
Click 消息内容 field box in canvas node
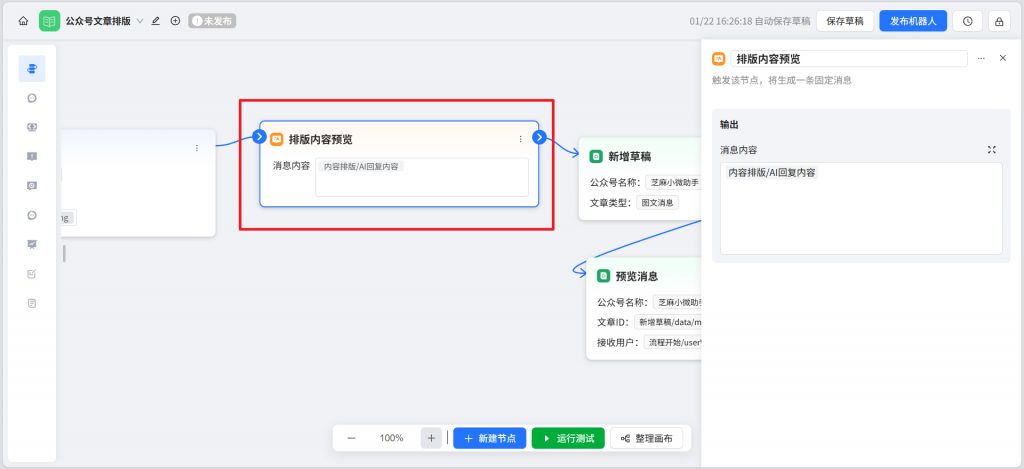[x=422, y=177]
